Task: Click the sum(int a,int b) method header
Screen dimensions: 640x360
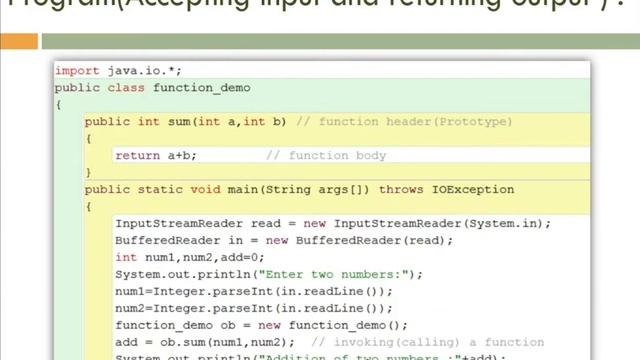Action: (x=186, y=122)
